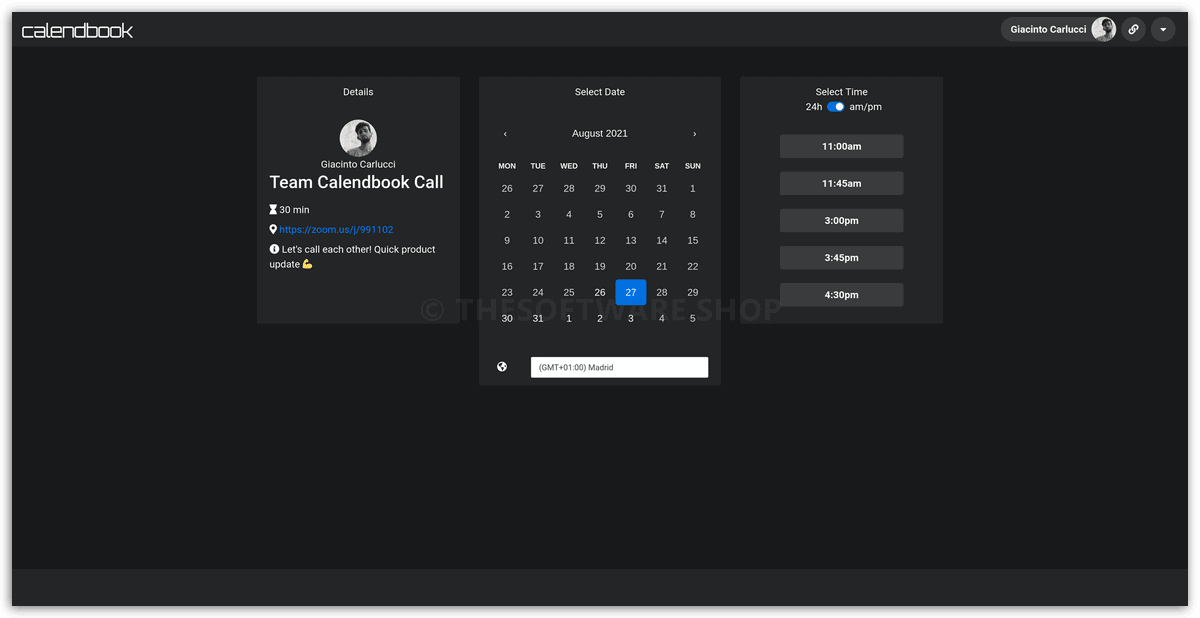Choose August 9 in the calendar

point(507,240)
